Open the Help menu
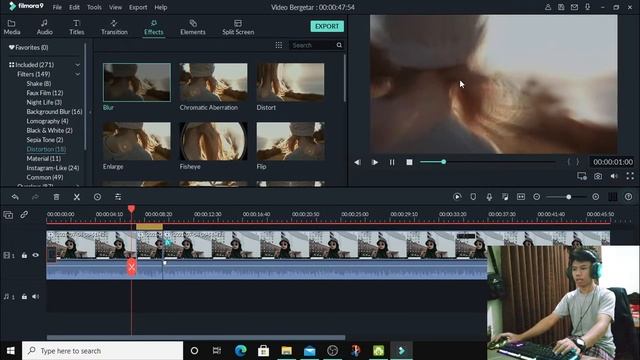640x360 pixels. pyautogui.click(x=161, y=7)
